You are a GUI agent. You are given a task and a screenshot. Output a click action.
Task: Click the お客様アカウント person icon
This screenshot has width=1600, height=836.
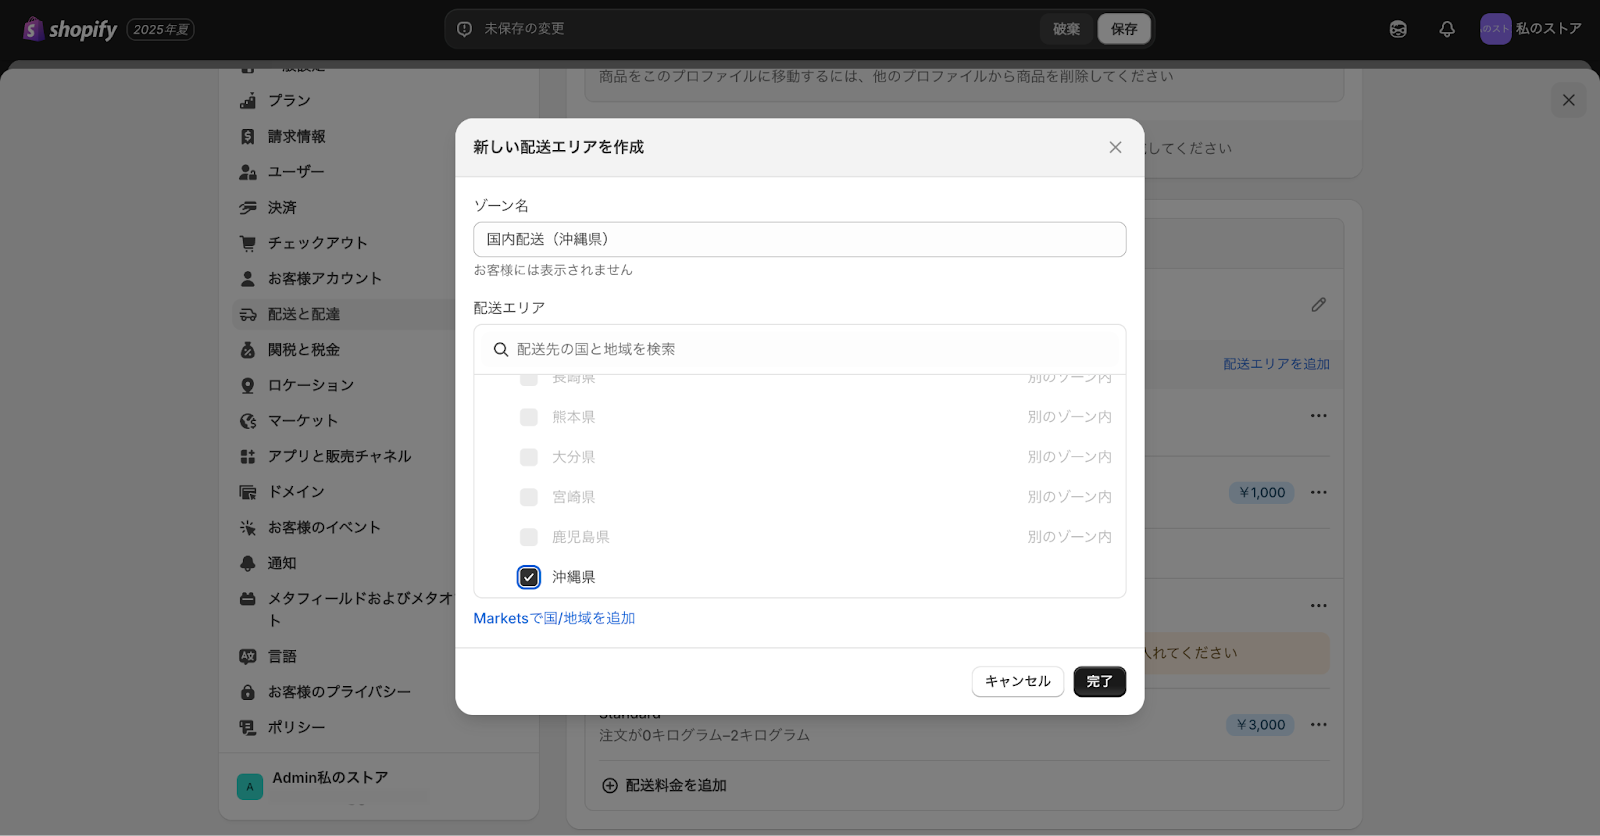[x=248, y=278]
